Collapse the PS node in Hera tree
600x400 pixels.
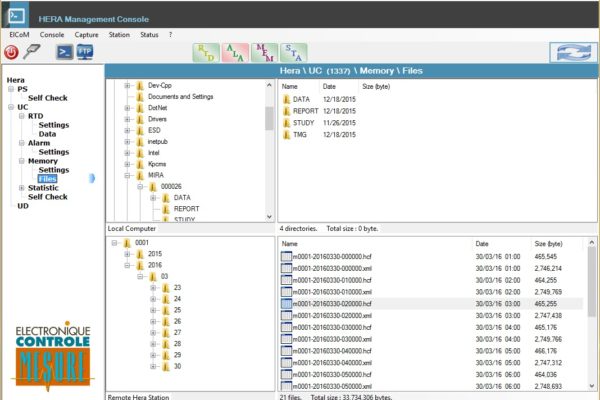[x=11, y=89]
